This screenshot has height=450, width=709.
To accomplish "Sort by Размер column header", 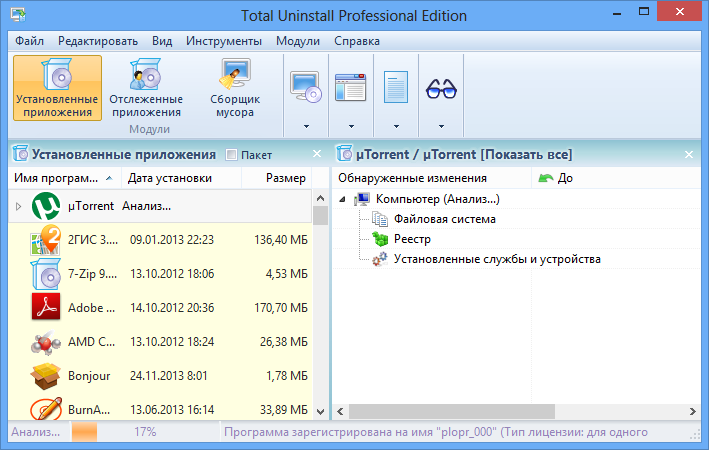I will coord(285,178).
